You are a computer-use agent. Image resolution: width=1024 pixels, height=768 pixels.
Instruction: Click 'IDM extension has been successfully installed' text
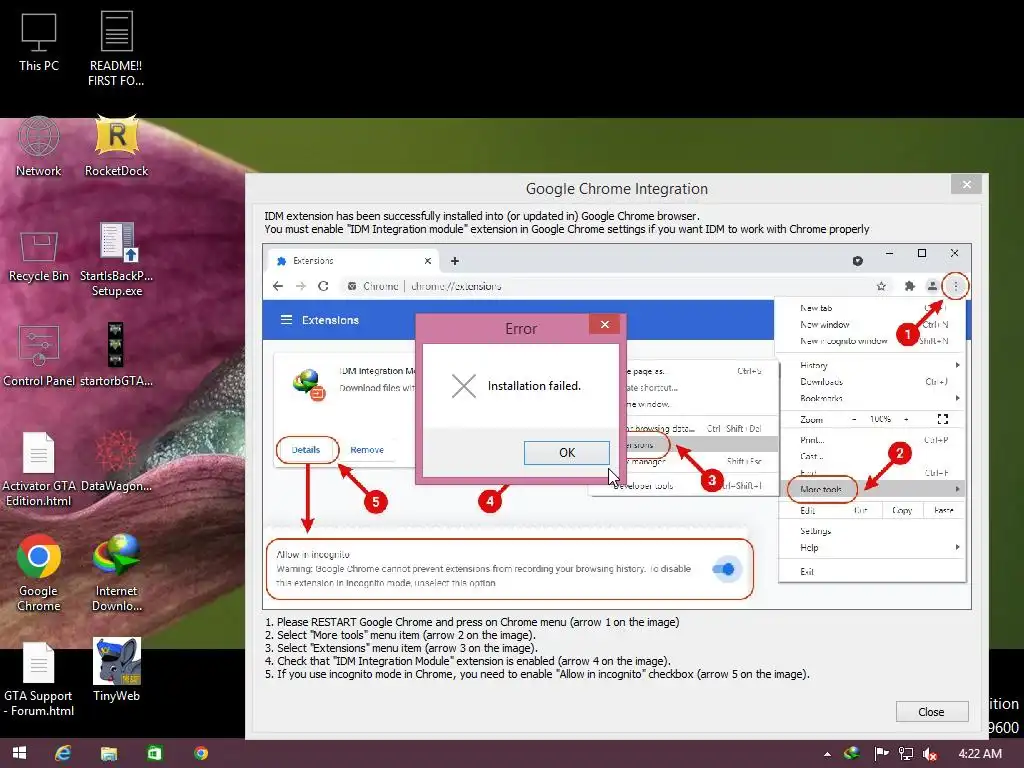482,216
